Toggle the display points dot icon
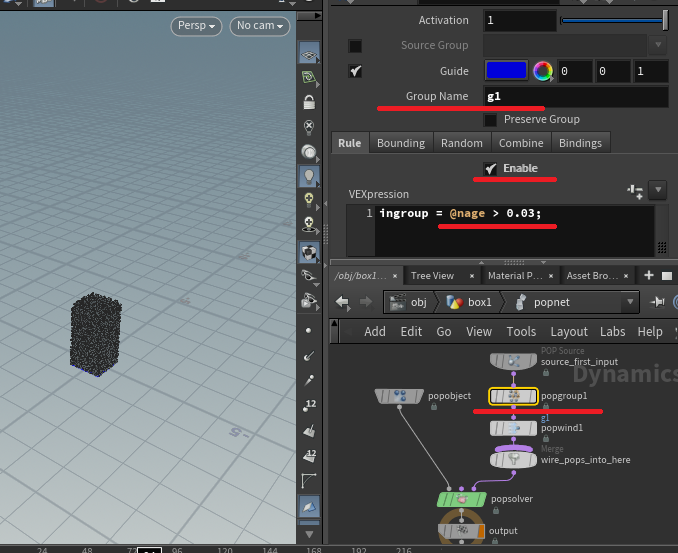Image resolution: width=678 pixels, height=553 pixels. click(x=309, y=331)
